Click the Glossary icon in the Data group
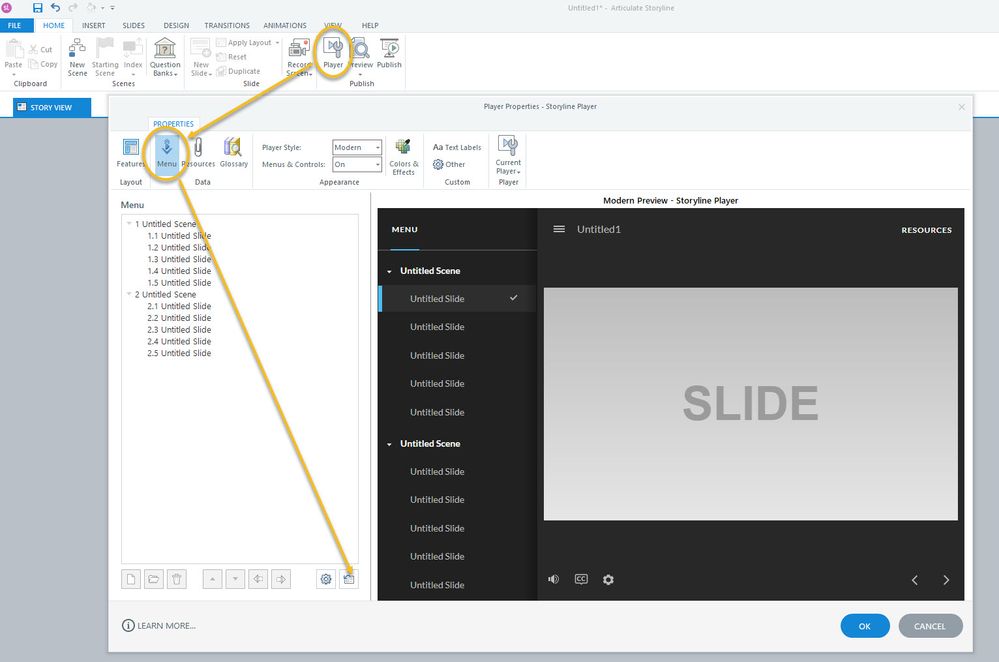This screenshot has width=999, height=662. coord(233,152)
